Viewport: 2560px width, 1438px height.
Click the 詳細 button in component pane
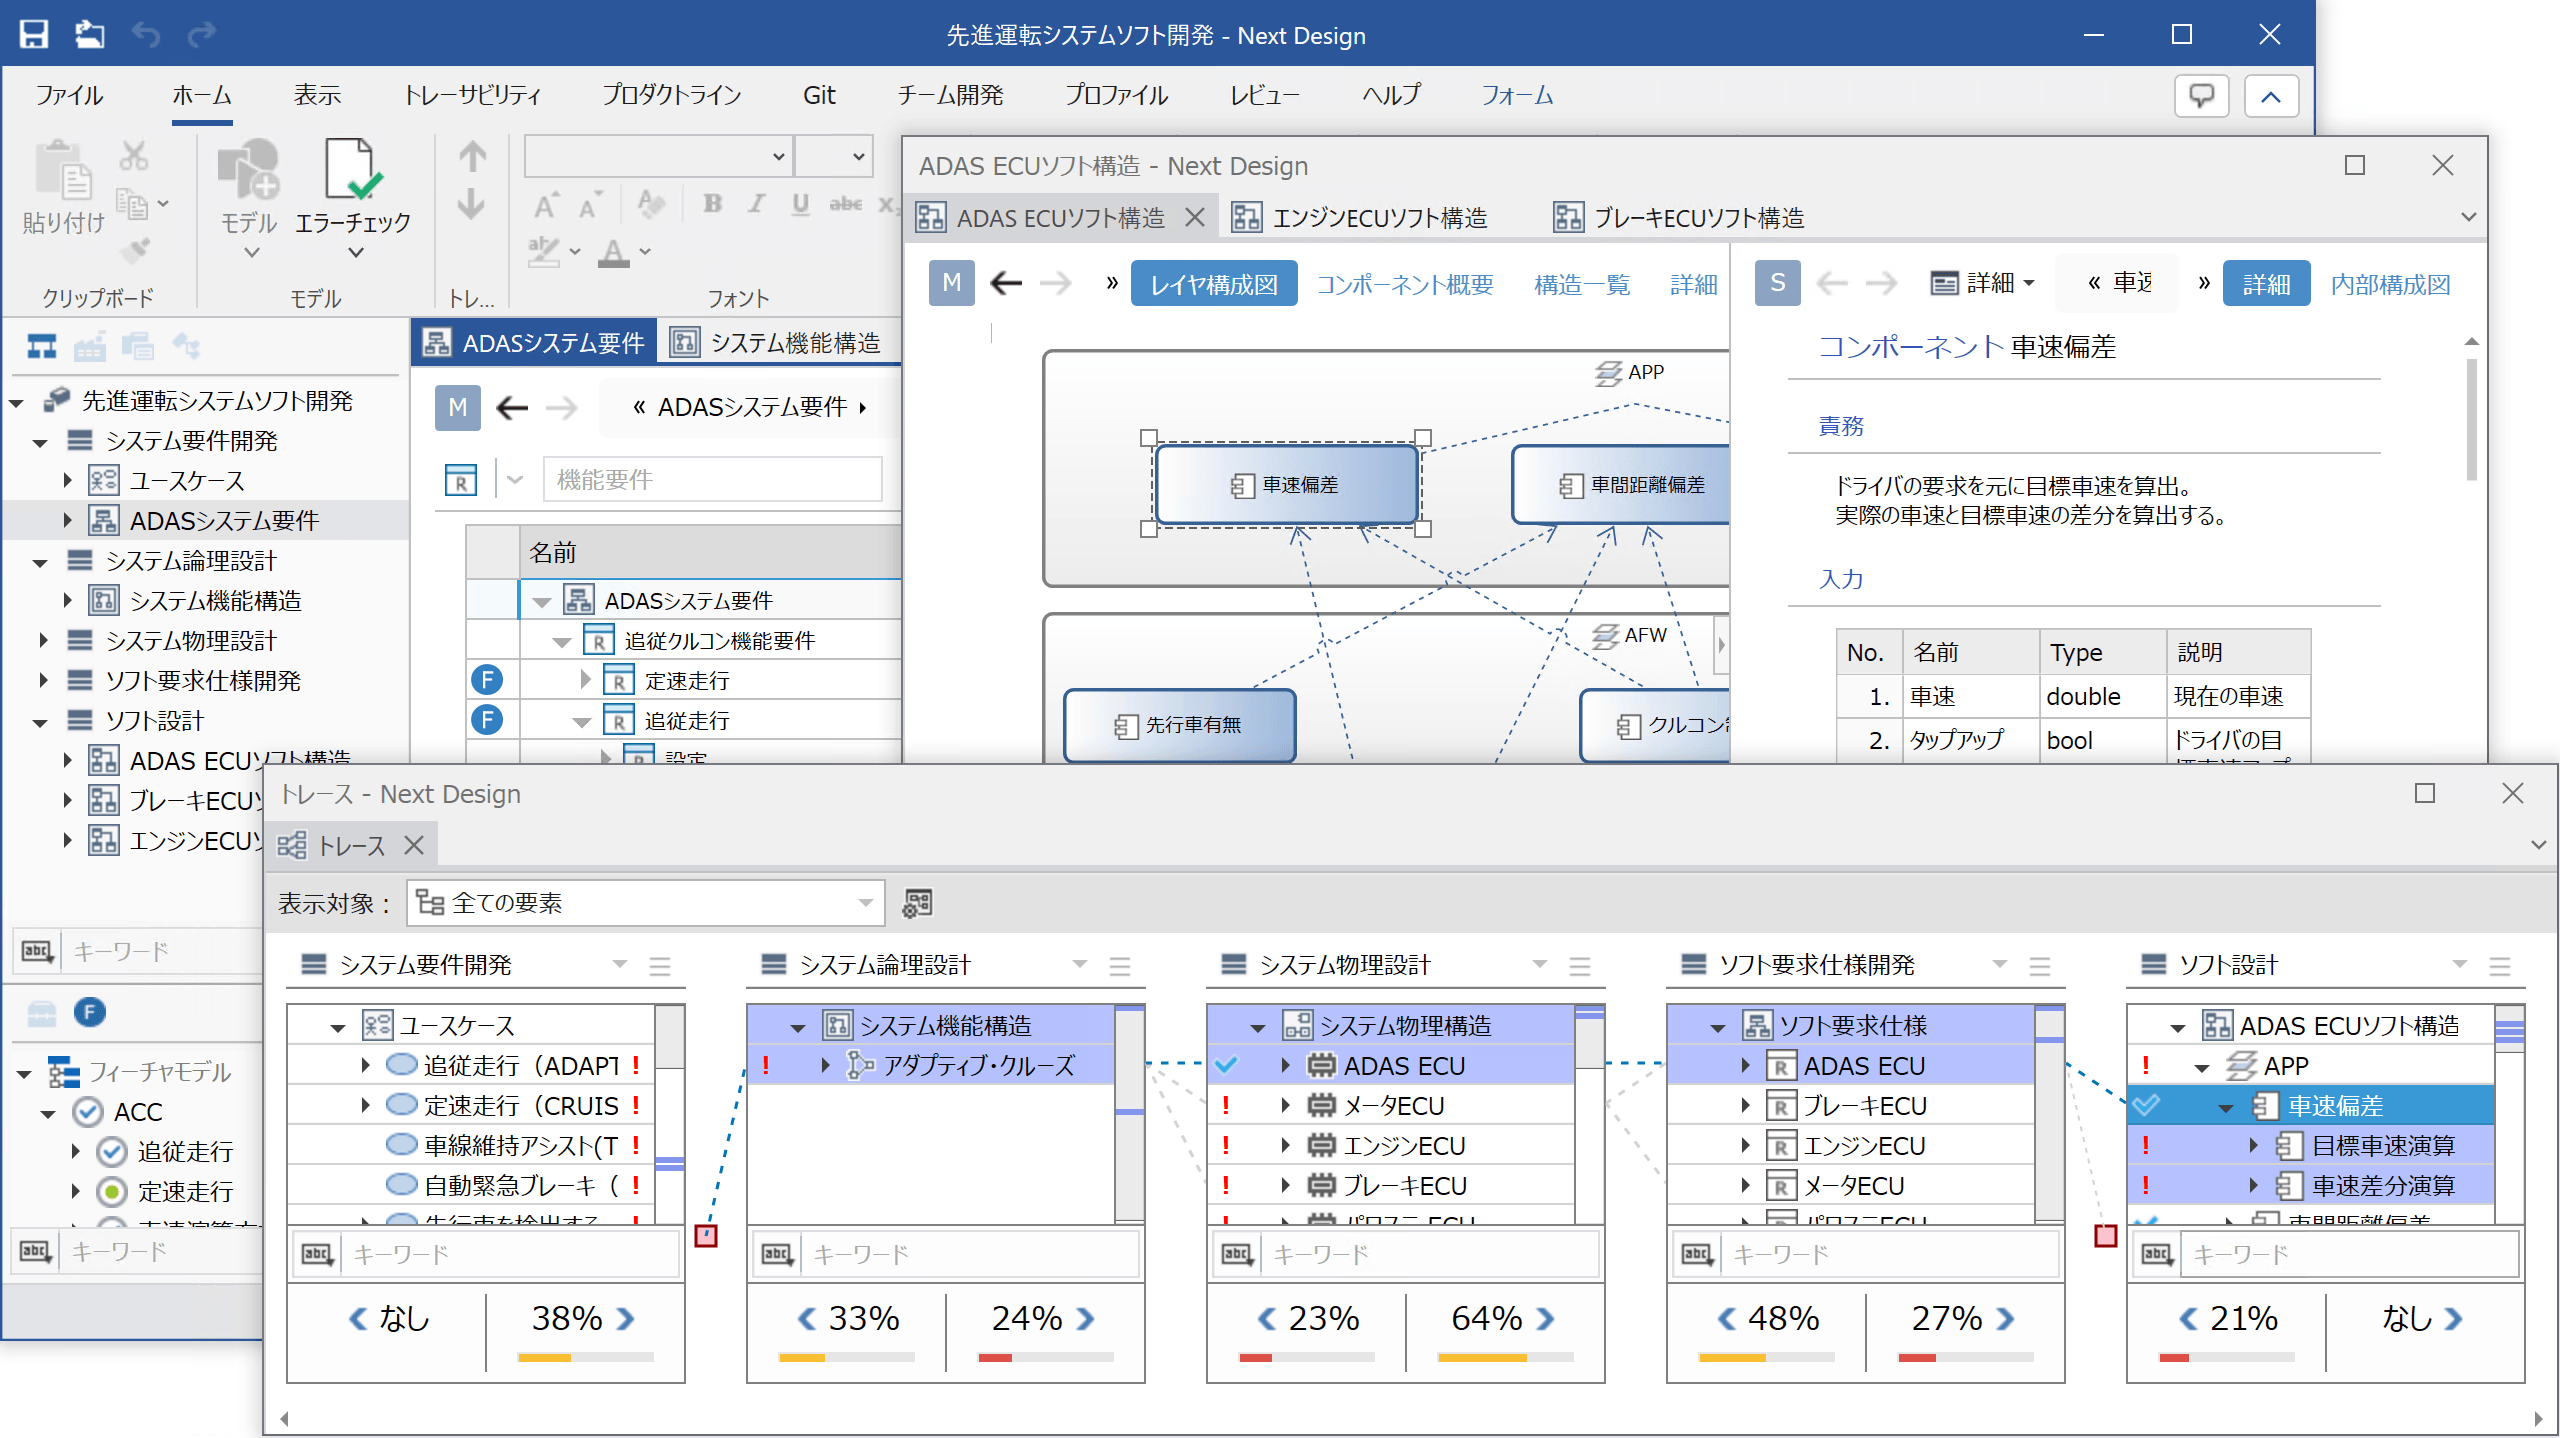point(2266,283)
